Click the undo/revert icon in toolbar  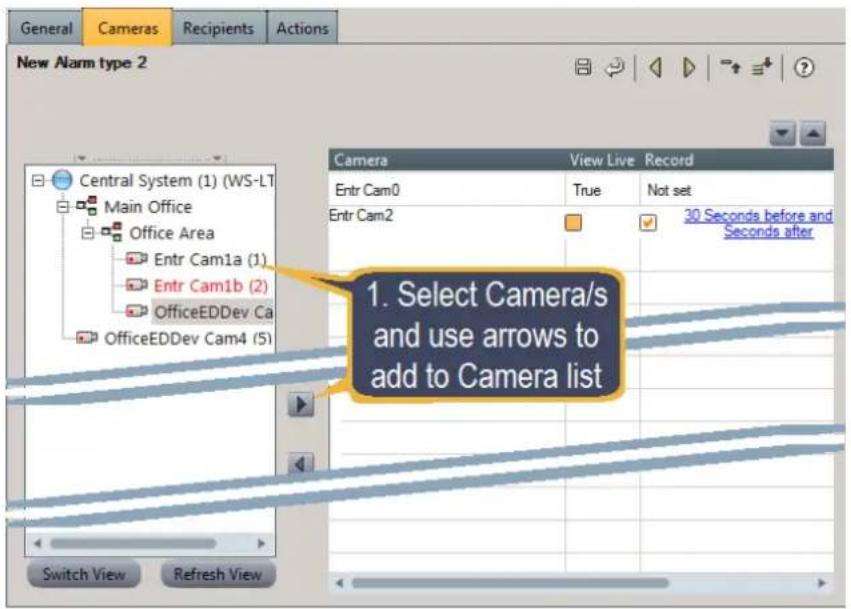click(615, 68)
